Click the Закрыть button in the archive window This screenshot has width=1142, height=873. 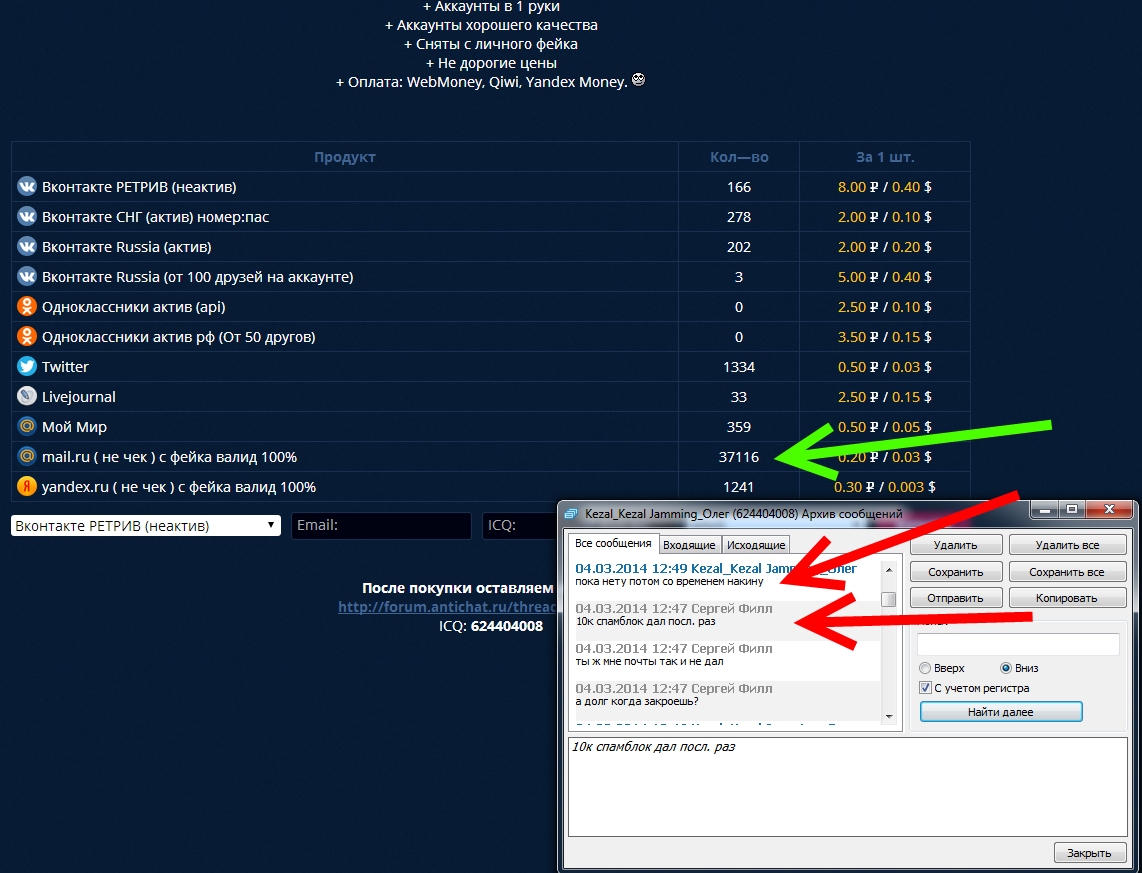pyautogui.click(x=1089, y=853)
